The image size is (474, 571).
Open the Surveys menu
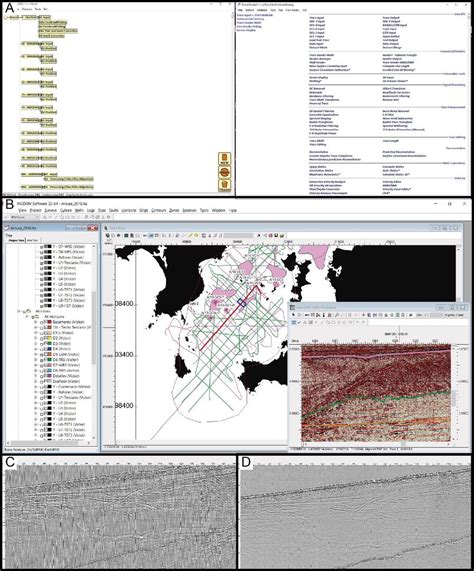tap(51, 210)
